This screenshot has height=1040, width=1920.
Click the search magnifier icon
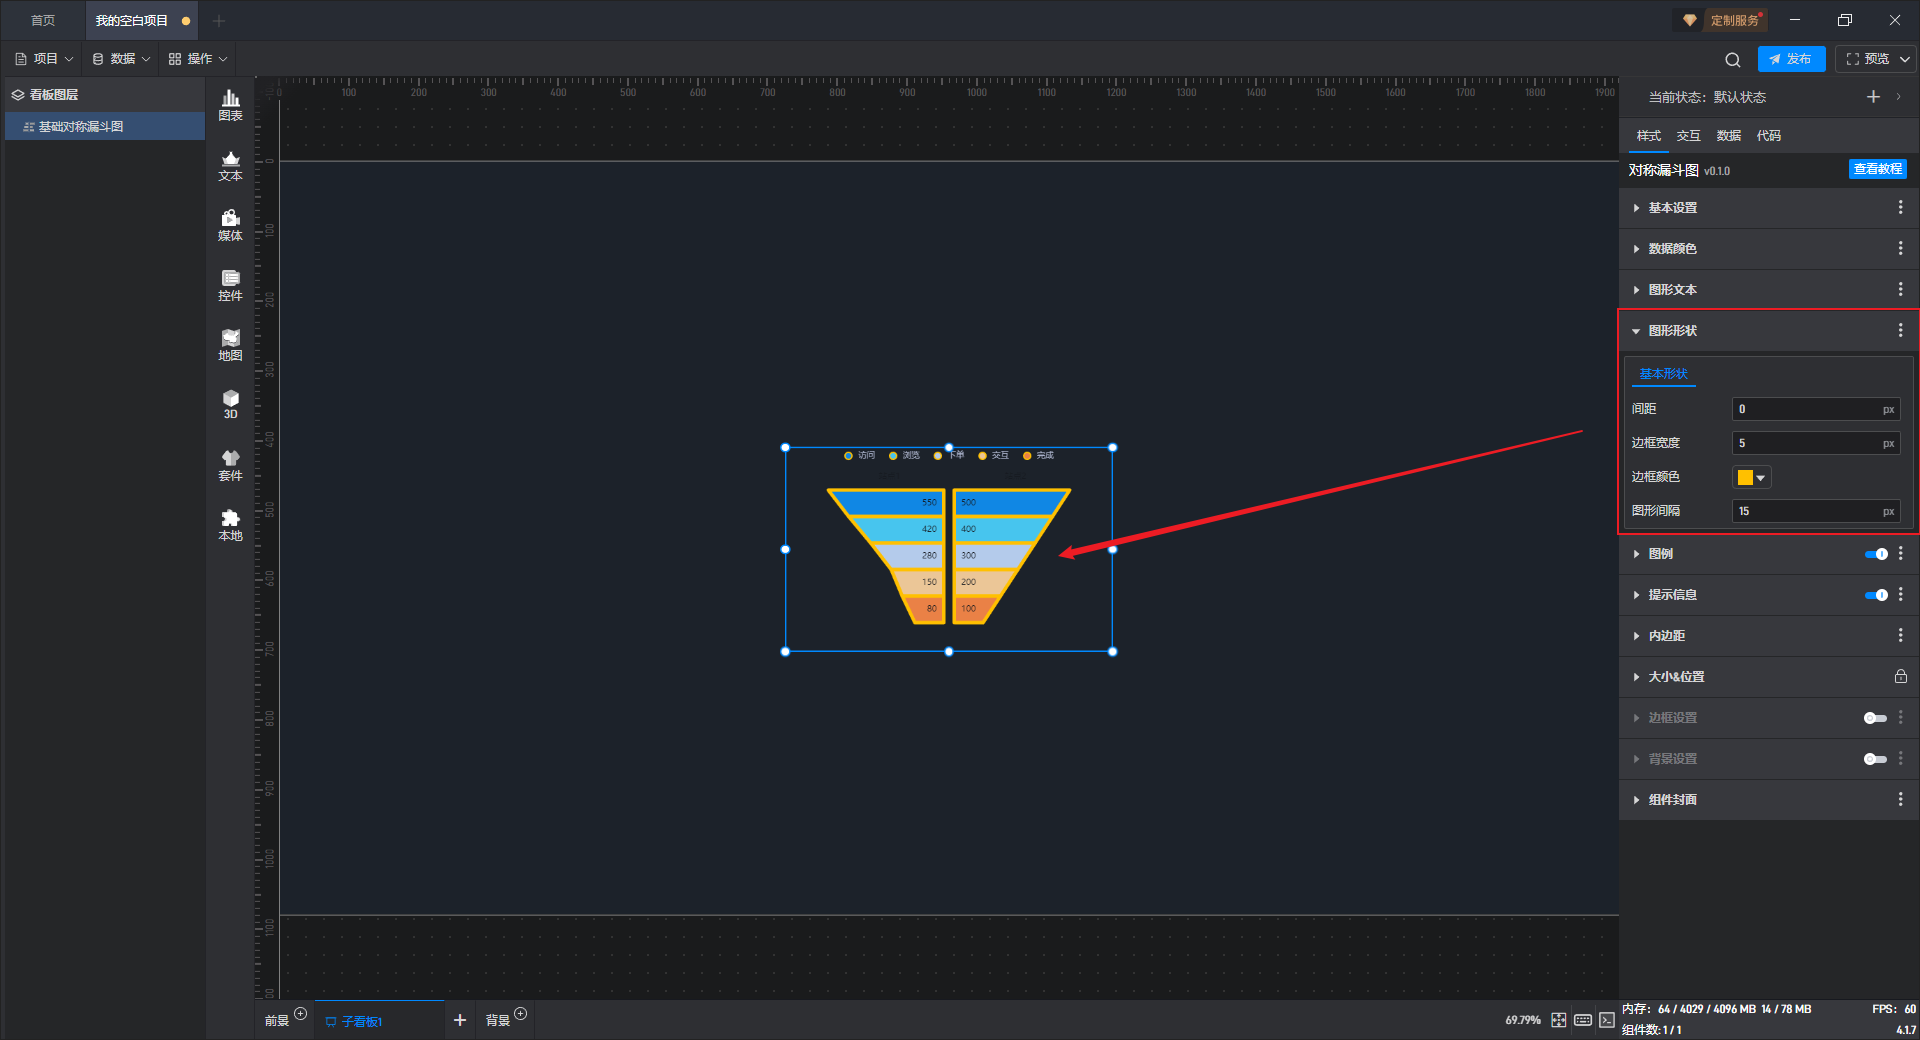coord(1733,59)
